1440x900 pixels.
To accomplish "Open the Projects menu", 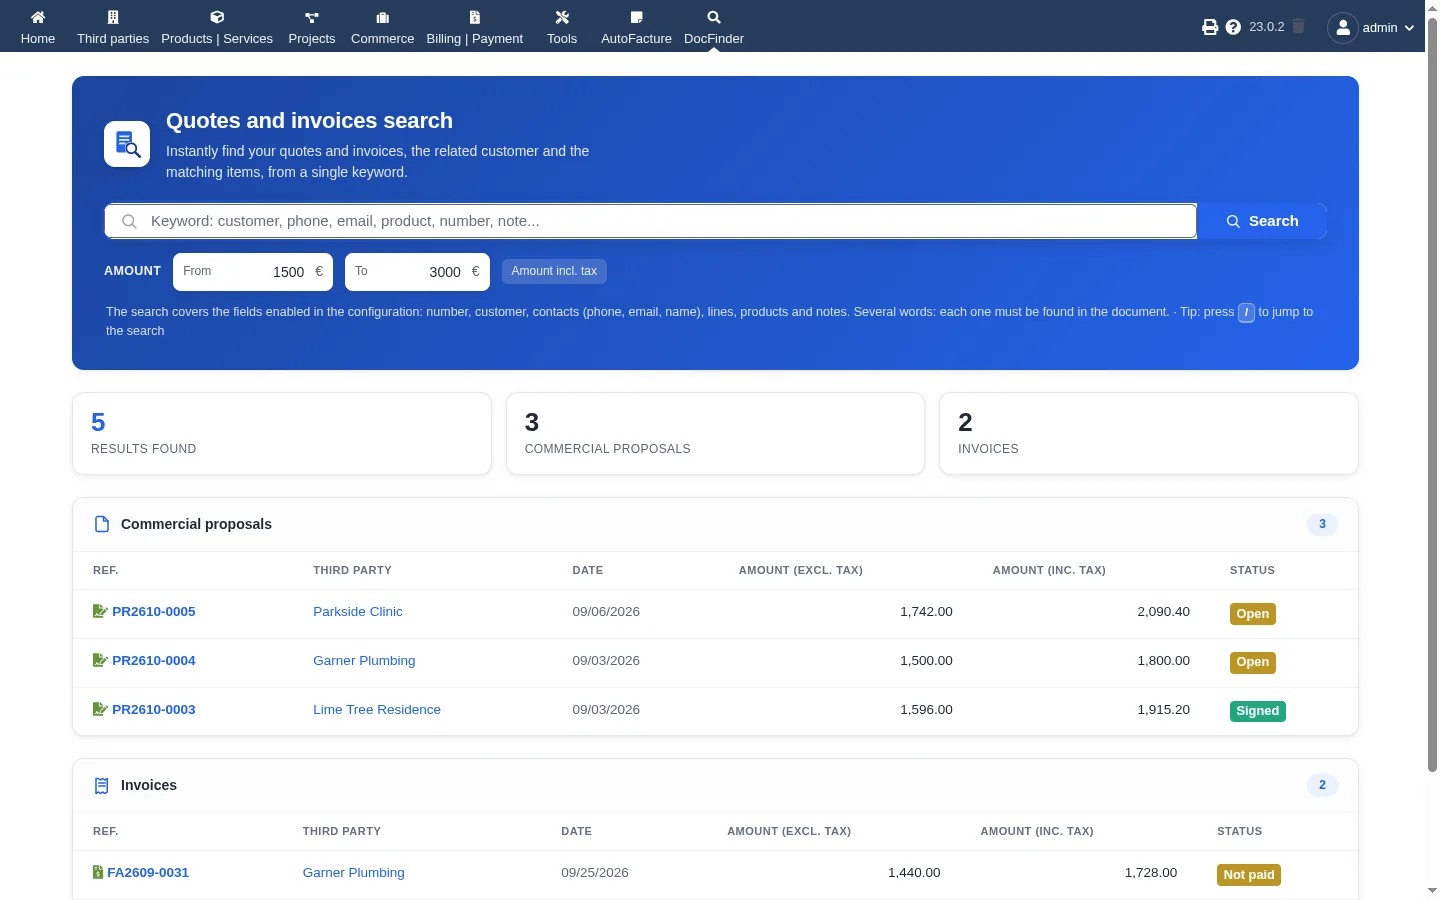I will click(312, 27).
